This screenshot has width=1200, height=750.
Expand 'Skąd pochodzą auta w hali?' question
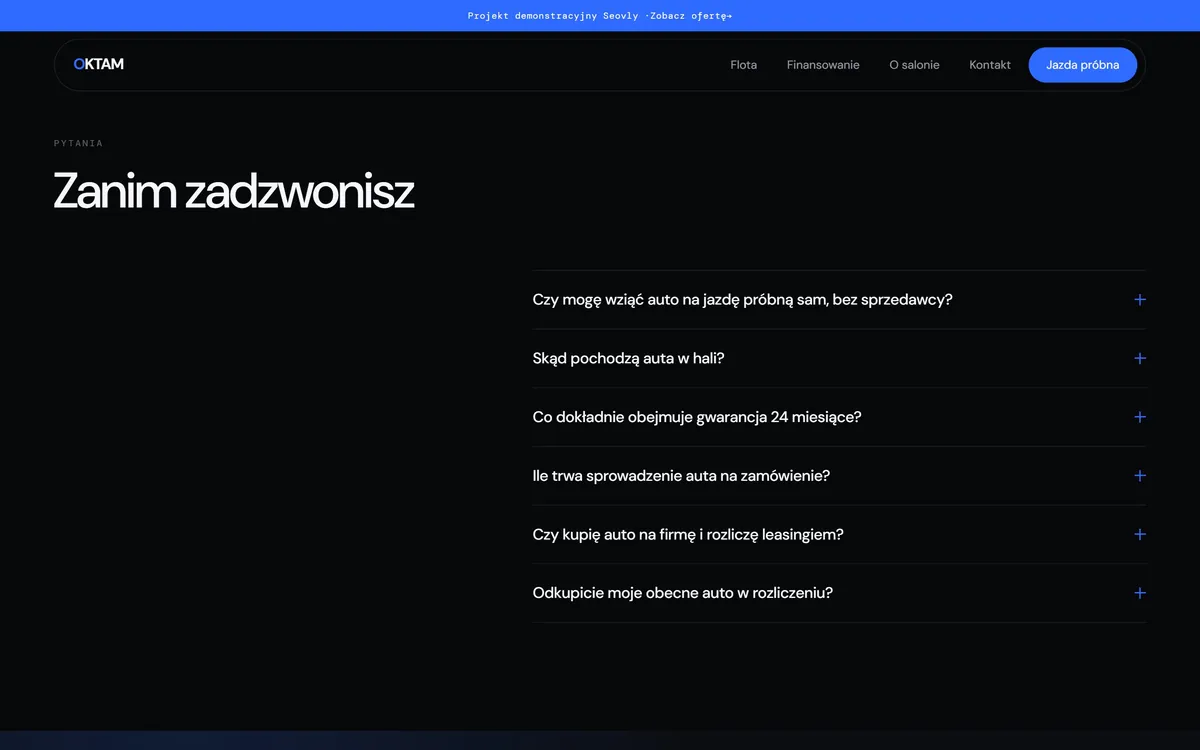click(839, 358)
